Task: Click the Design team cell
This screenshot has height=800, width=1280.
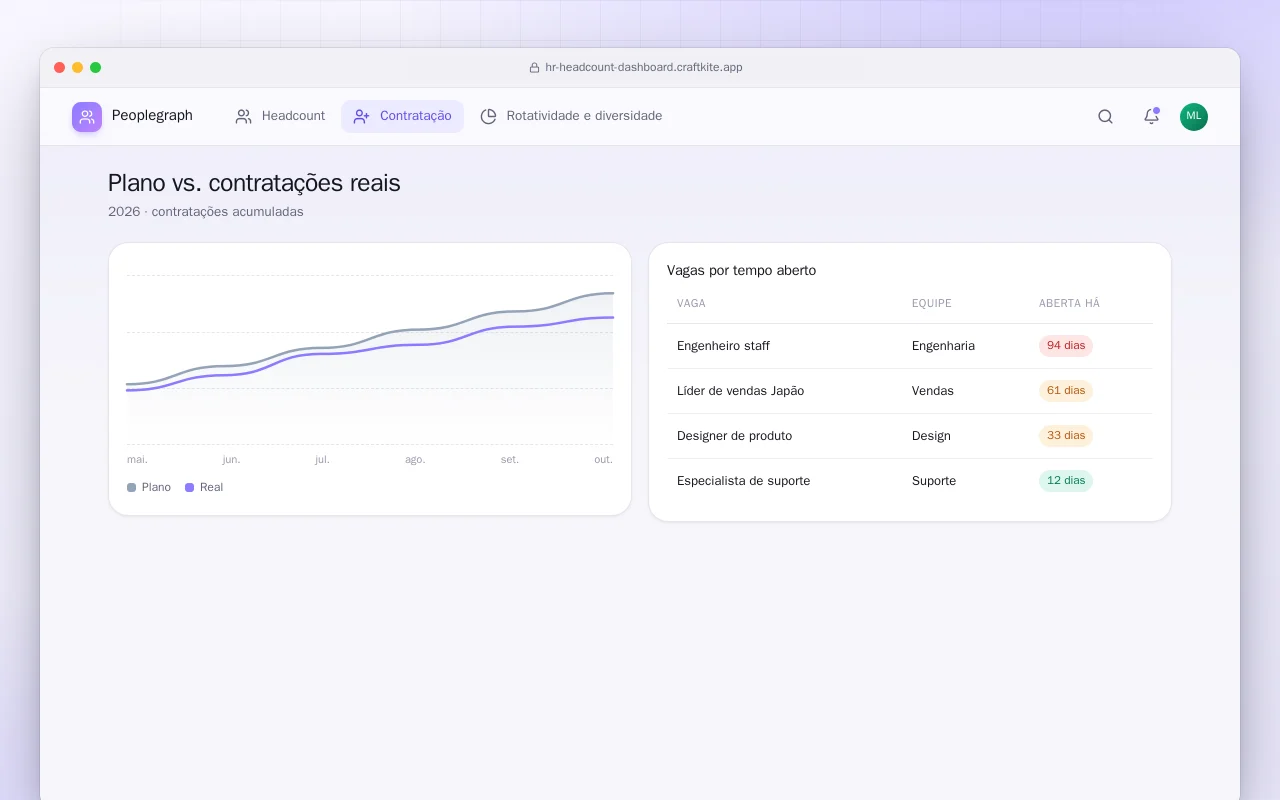Action: pyautogui.click(x=931, y=436)
